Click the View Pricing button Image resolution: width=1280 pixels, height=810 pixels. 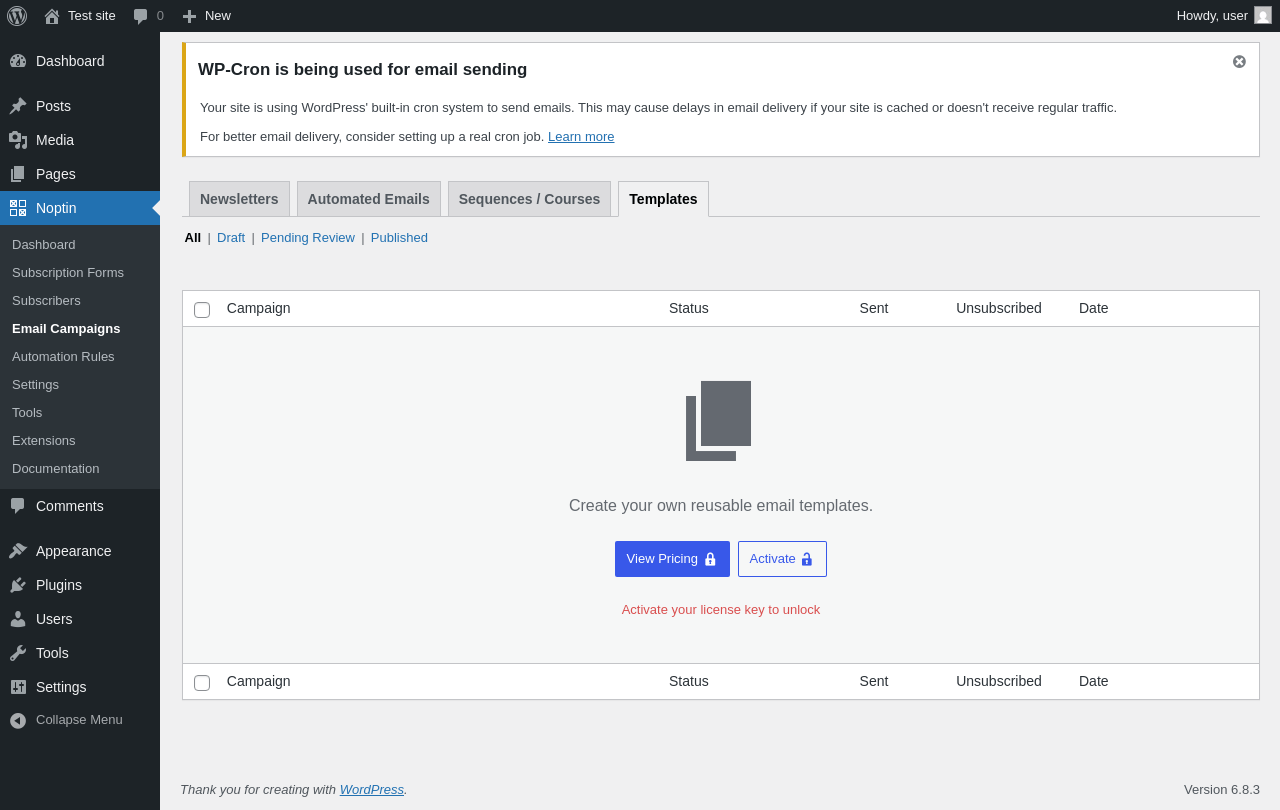(x=672, y=559)
